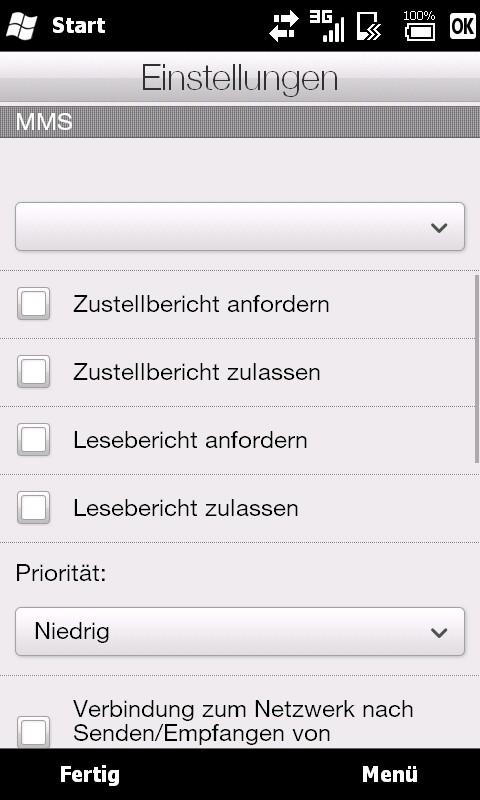Tap the Fertig softkey
The height and width of the screenshot is (800, 480).
[x=90, y=775]
